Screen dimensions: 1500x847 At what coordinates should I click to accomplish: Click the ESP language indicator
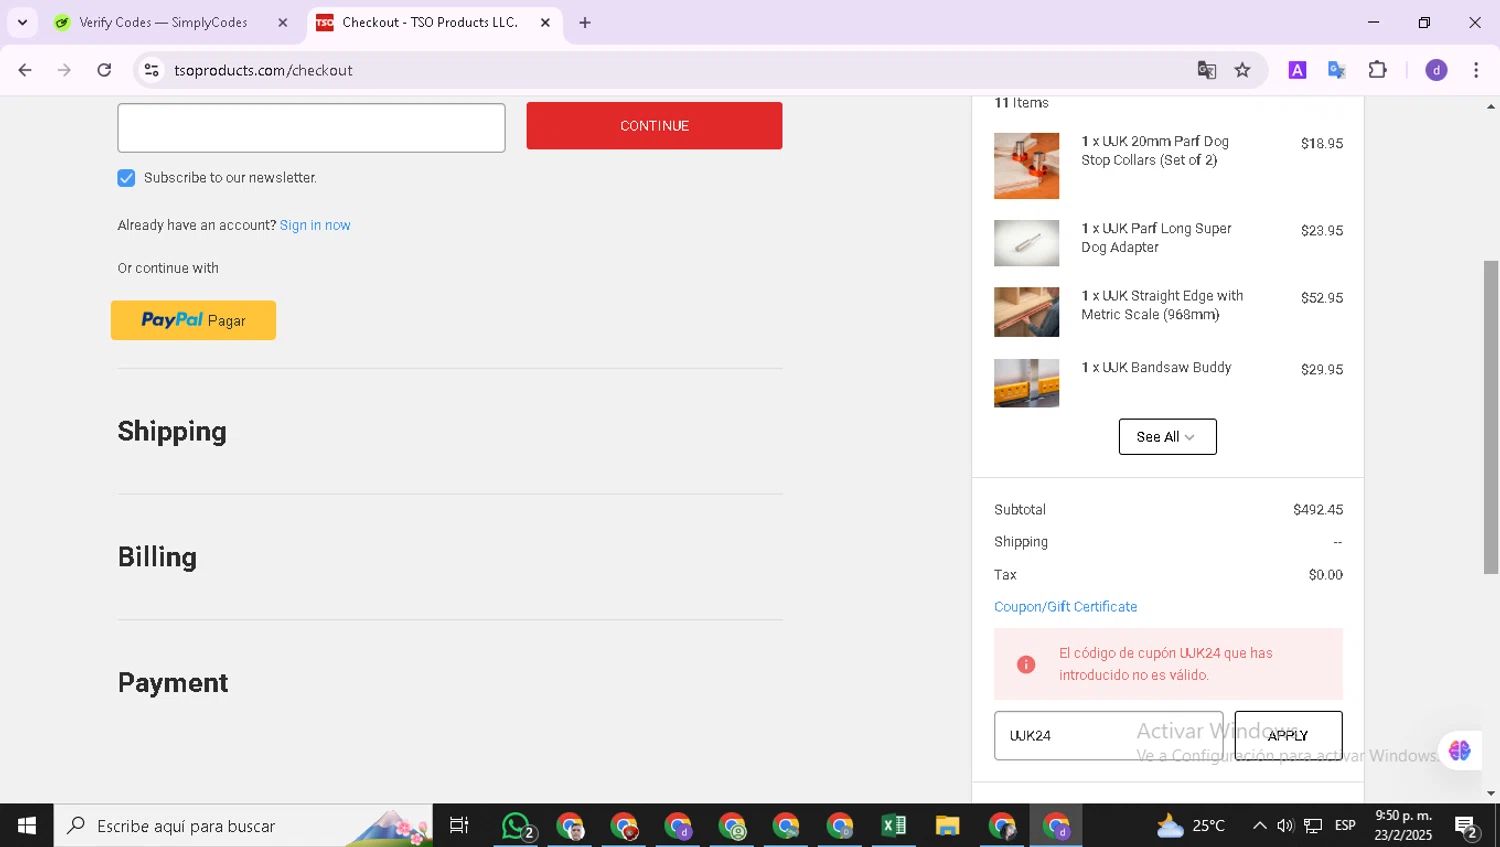coord(1346,826)
